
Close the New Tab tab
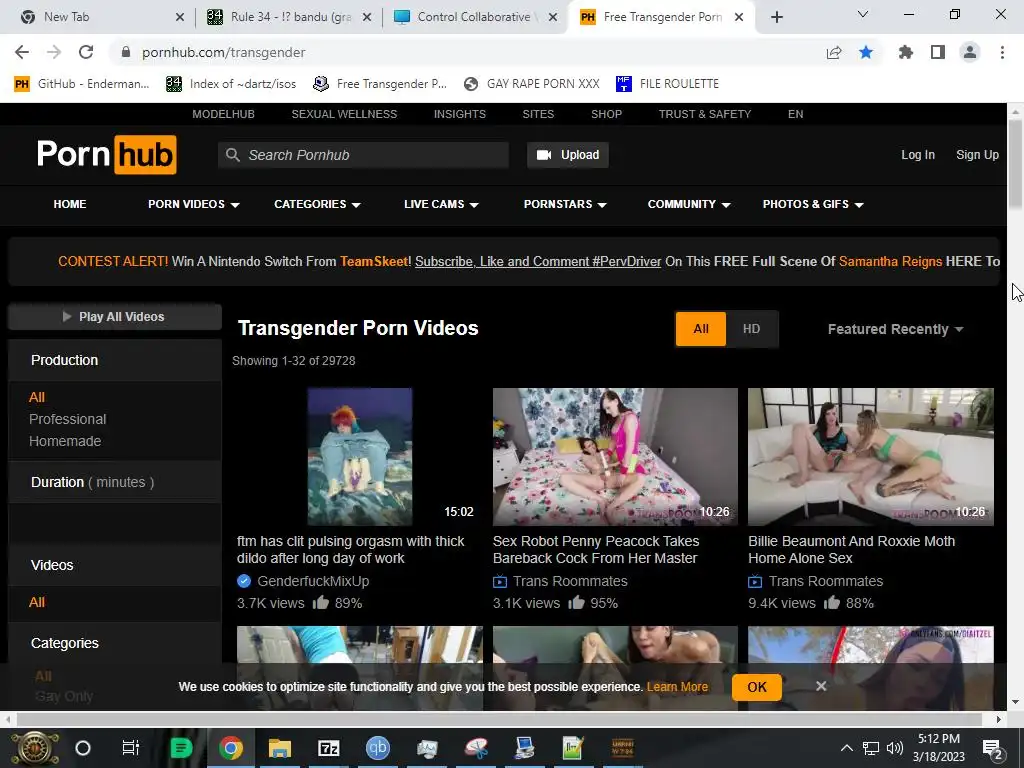click(x=180, y=18)
